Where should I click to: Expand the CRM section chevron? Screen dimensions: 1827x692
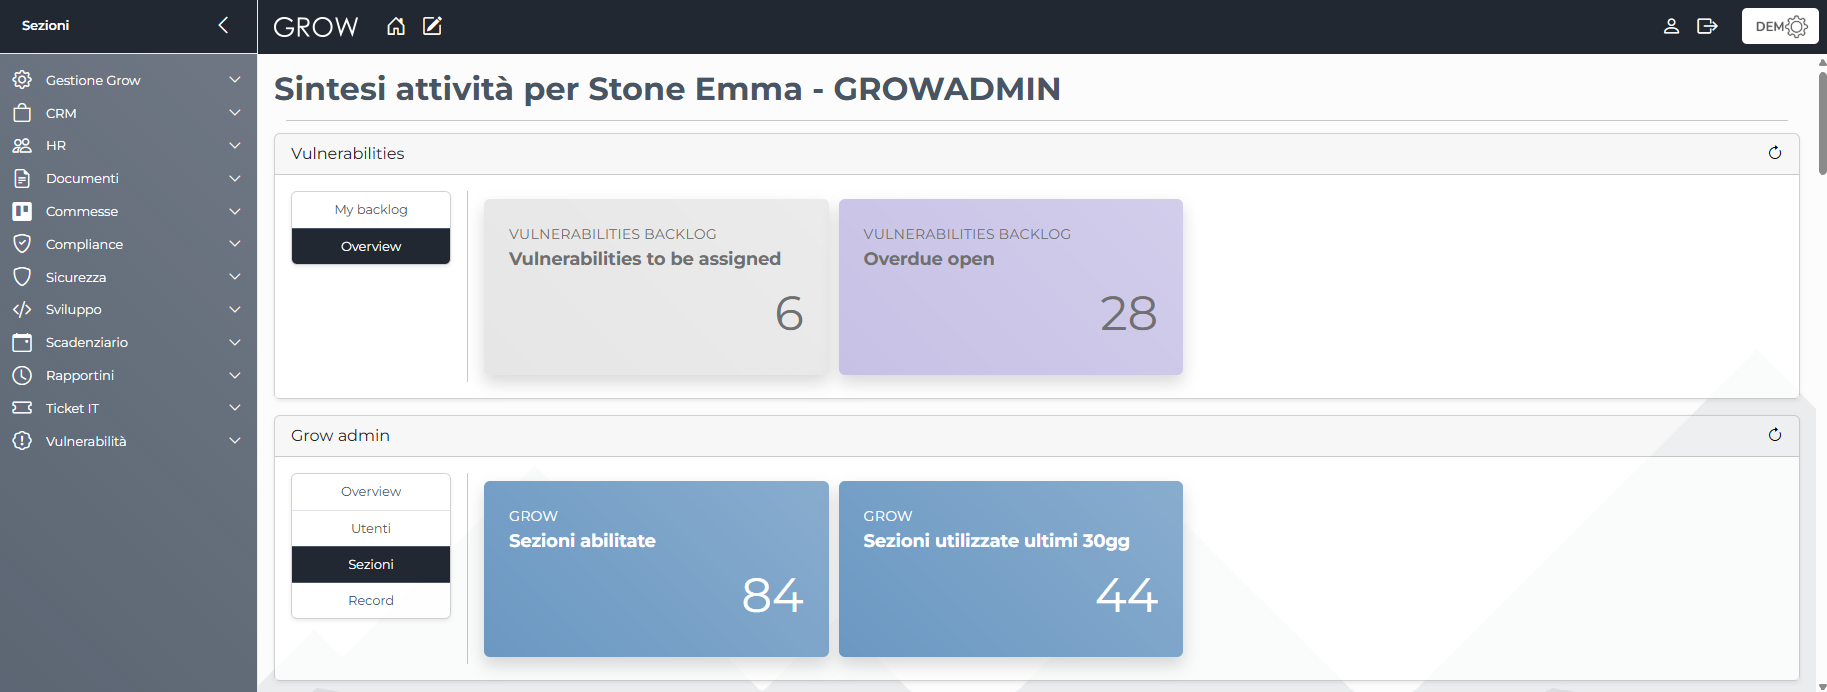coord(235,113)
